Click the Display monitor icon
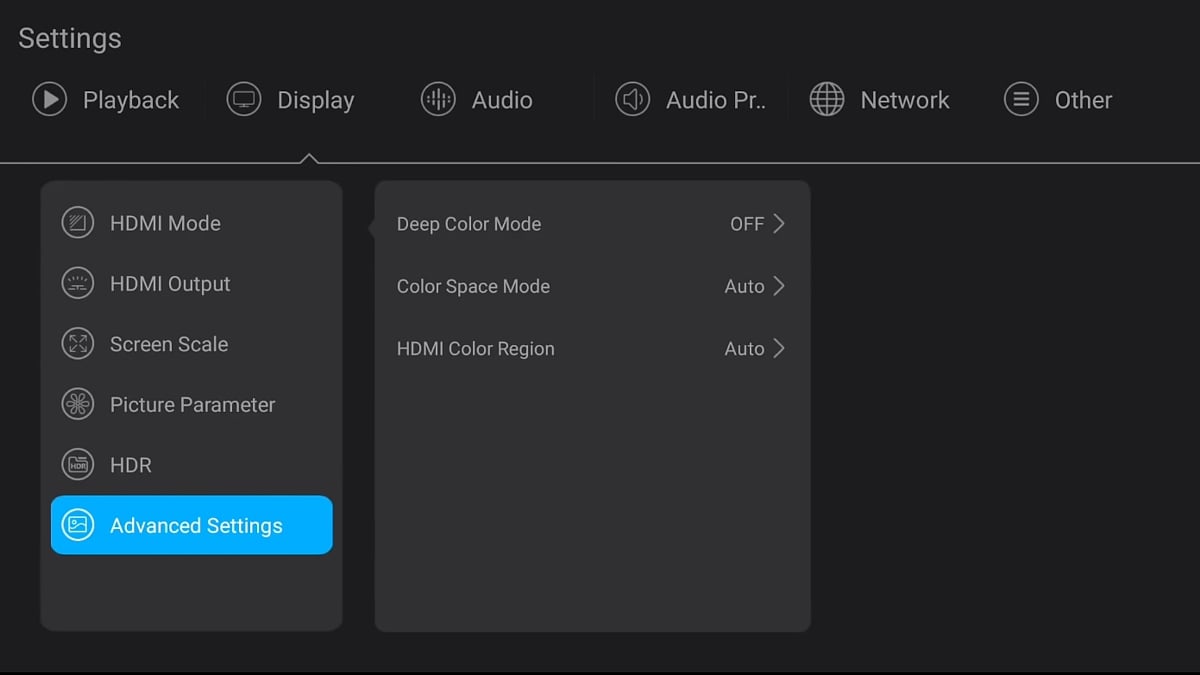This screenshot has width=1200, height=675. 244,100
